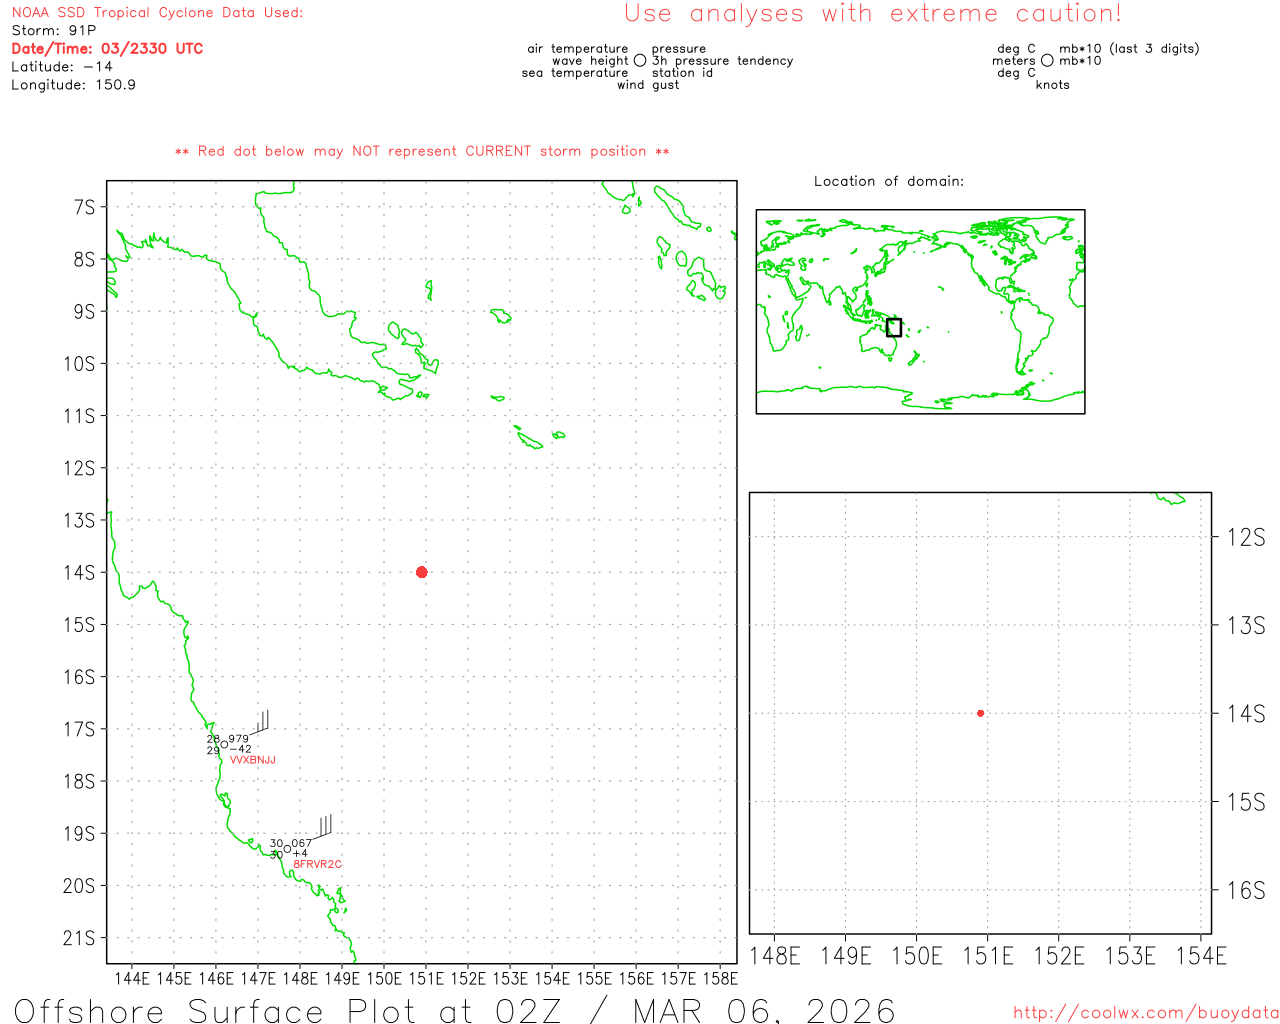Image resolution: width=1280 pixels, height=1024 pixels.
Task: Click the red 8FRVR2C station ID label
Action: [x=317, y=864]
